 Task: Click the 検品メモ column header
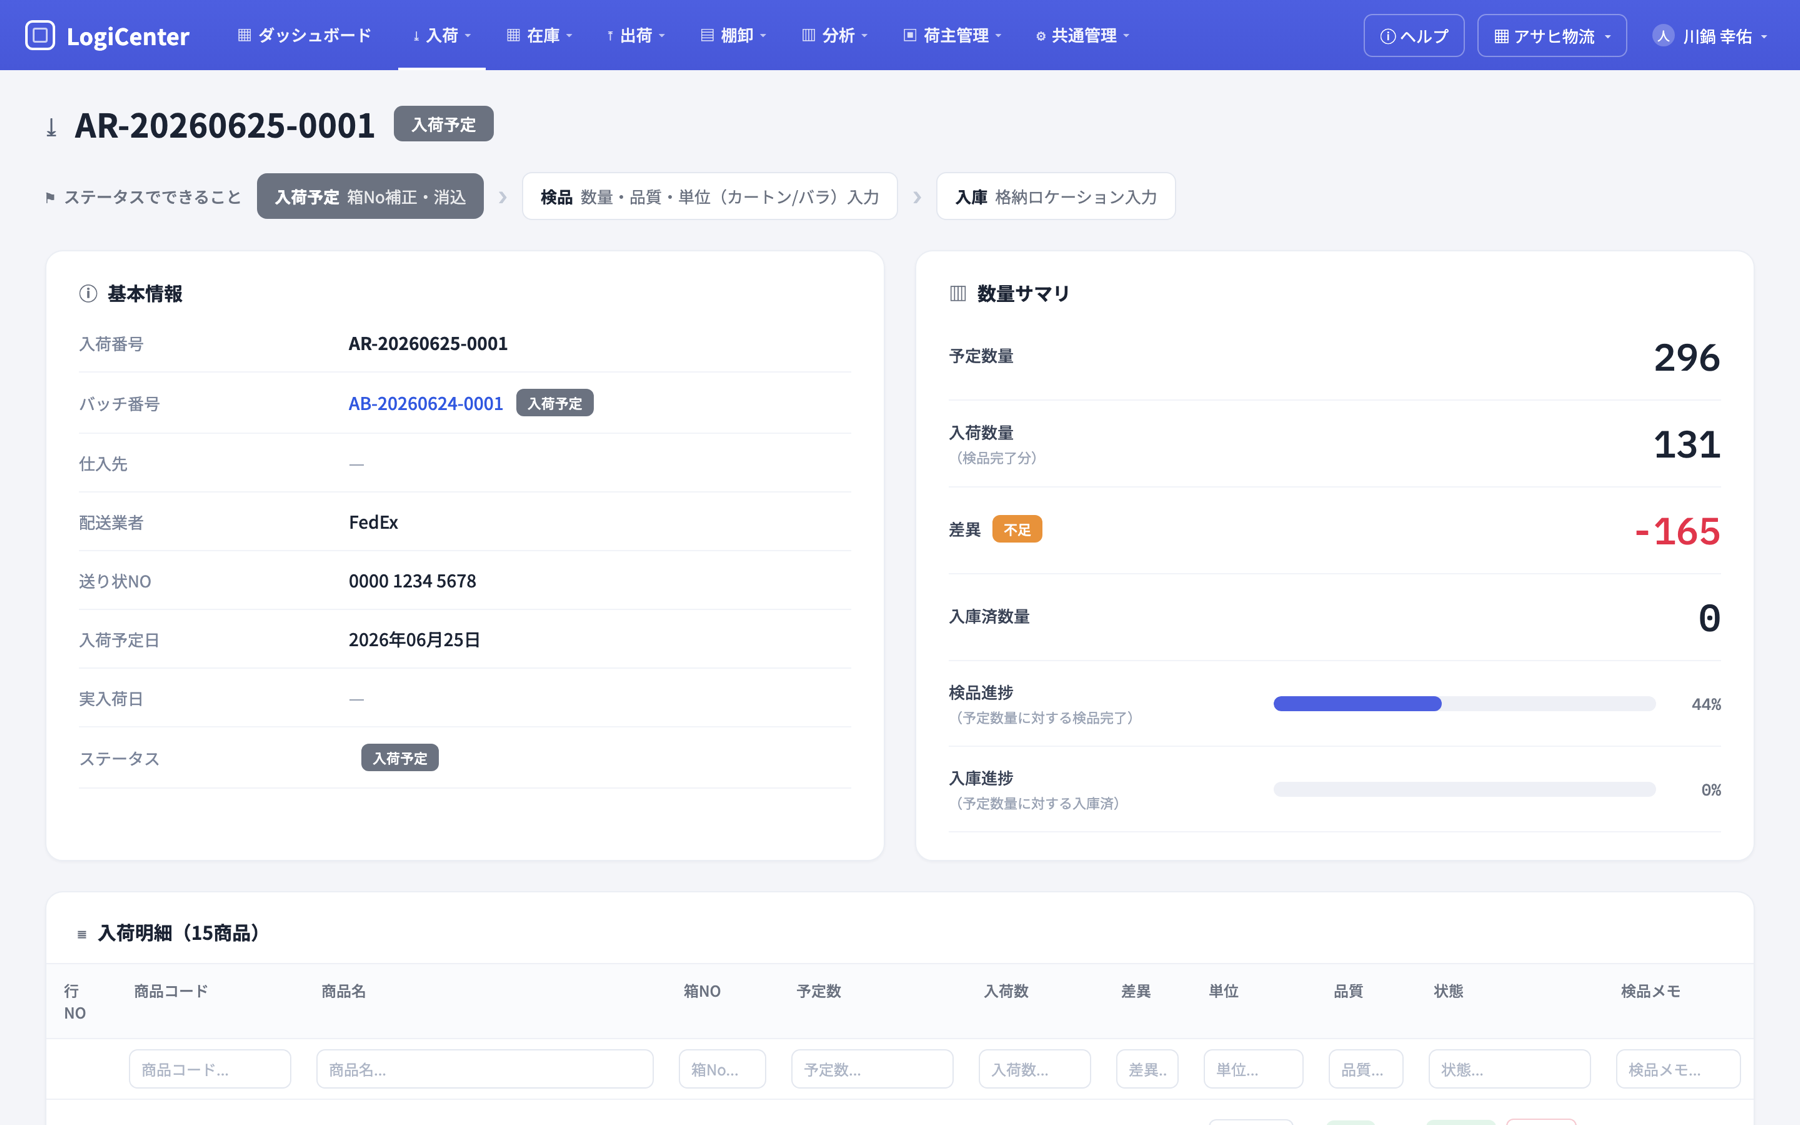[1651, 991]
